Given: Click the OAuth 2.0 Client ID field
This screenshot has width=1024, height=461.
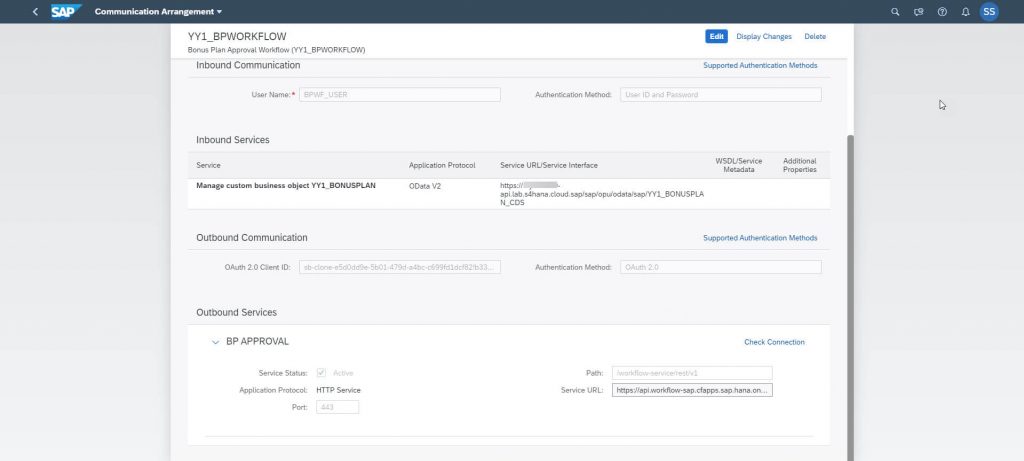Looking at the screenshot, I should 400,267.
